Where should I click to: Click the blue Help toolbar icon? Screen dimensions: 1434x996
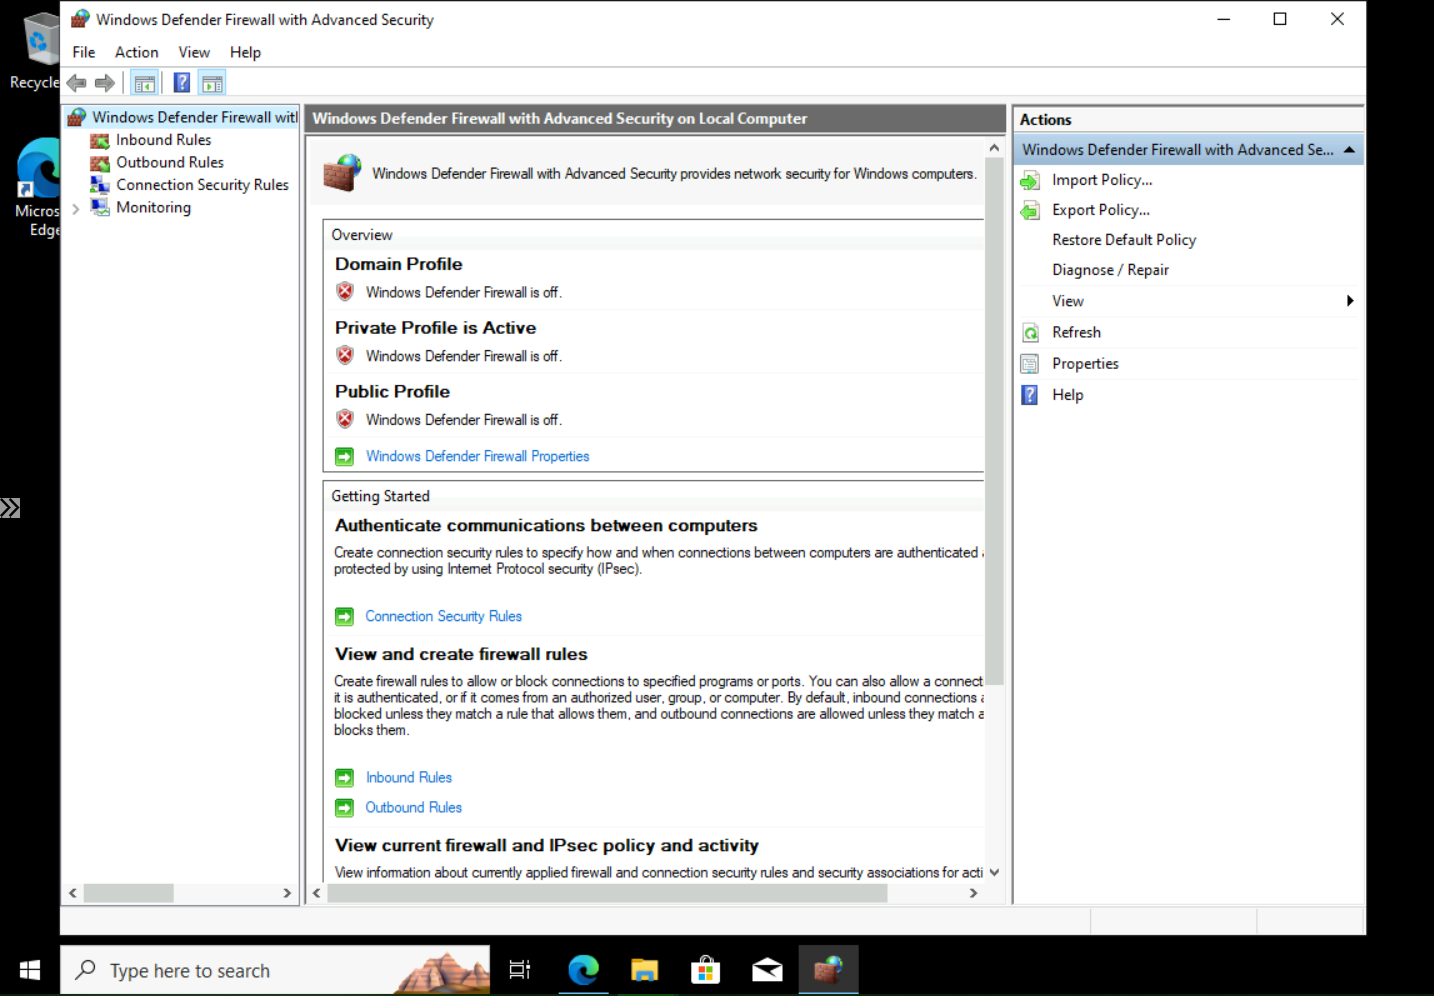pyautogui.click(x=182, y=83)
